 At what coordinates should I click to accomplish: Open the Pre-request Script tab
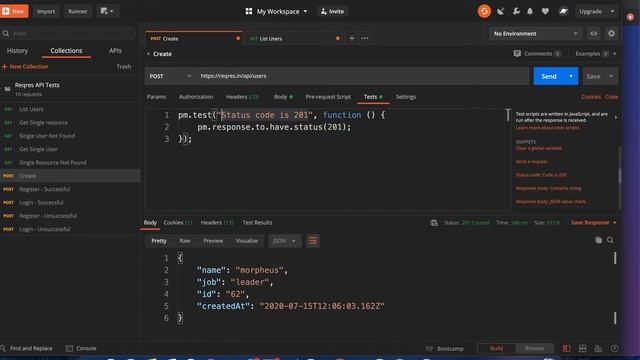[328, 97]
